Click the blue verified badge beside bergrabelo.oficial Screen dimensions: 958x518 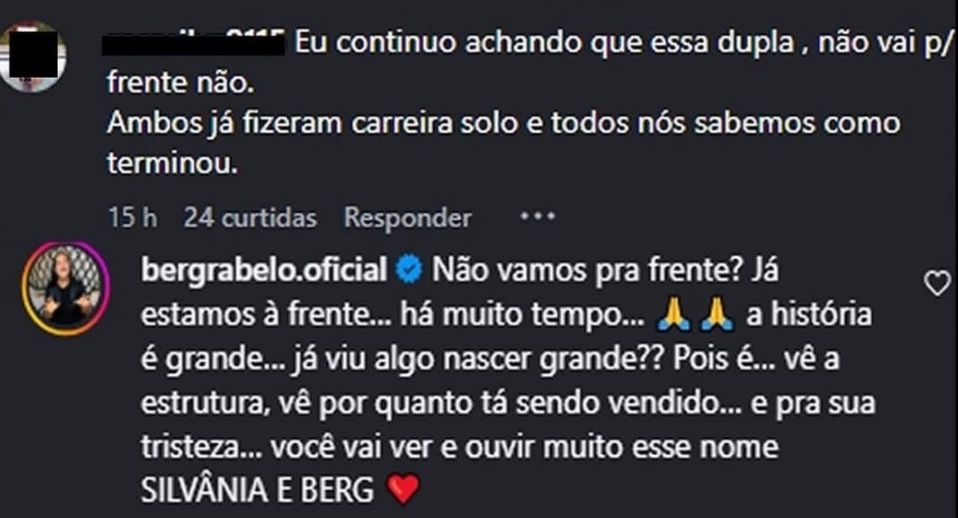click(x=408, y=270)
